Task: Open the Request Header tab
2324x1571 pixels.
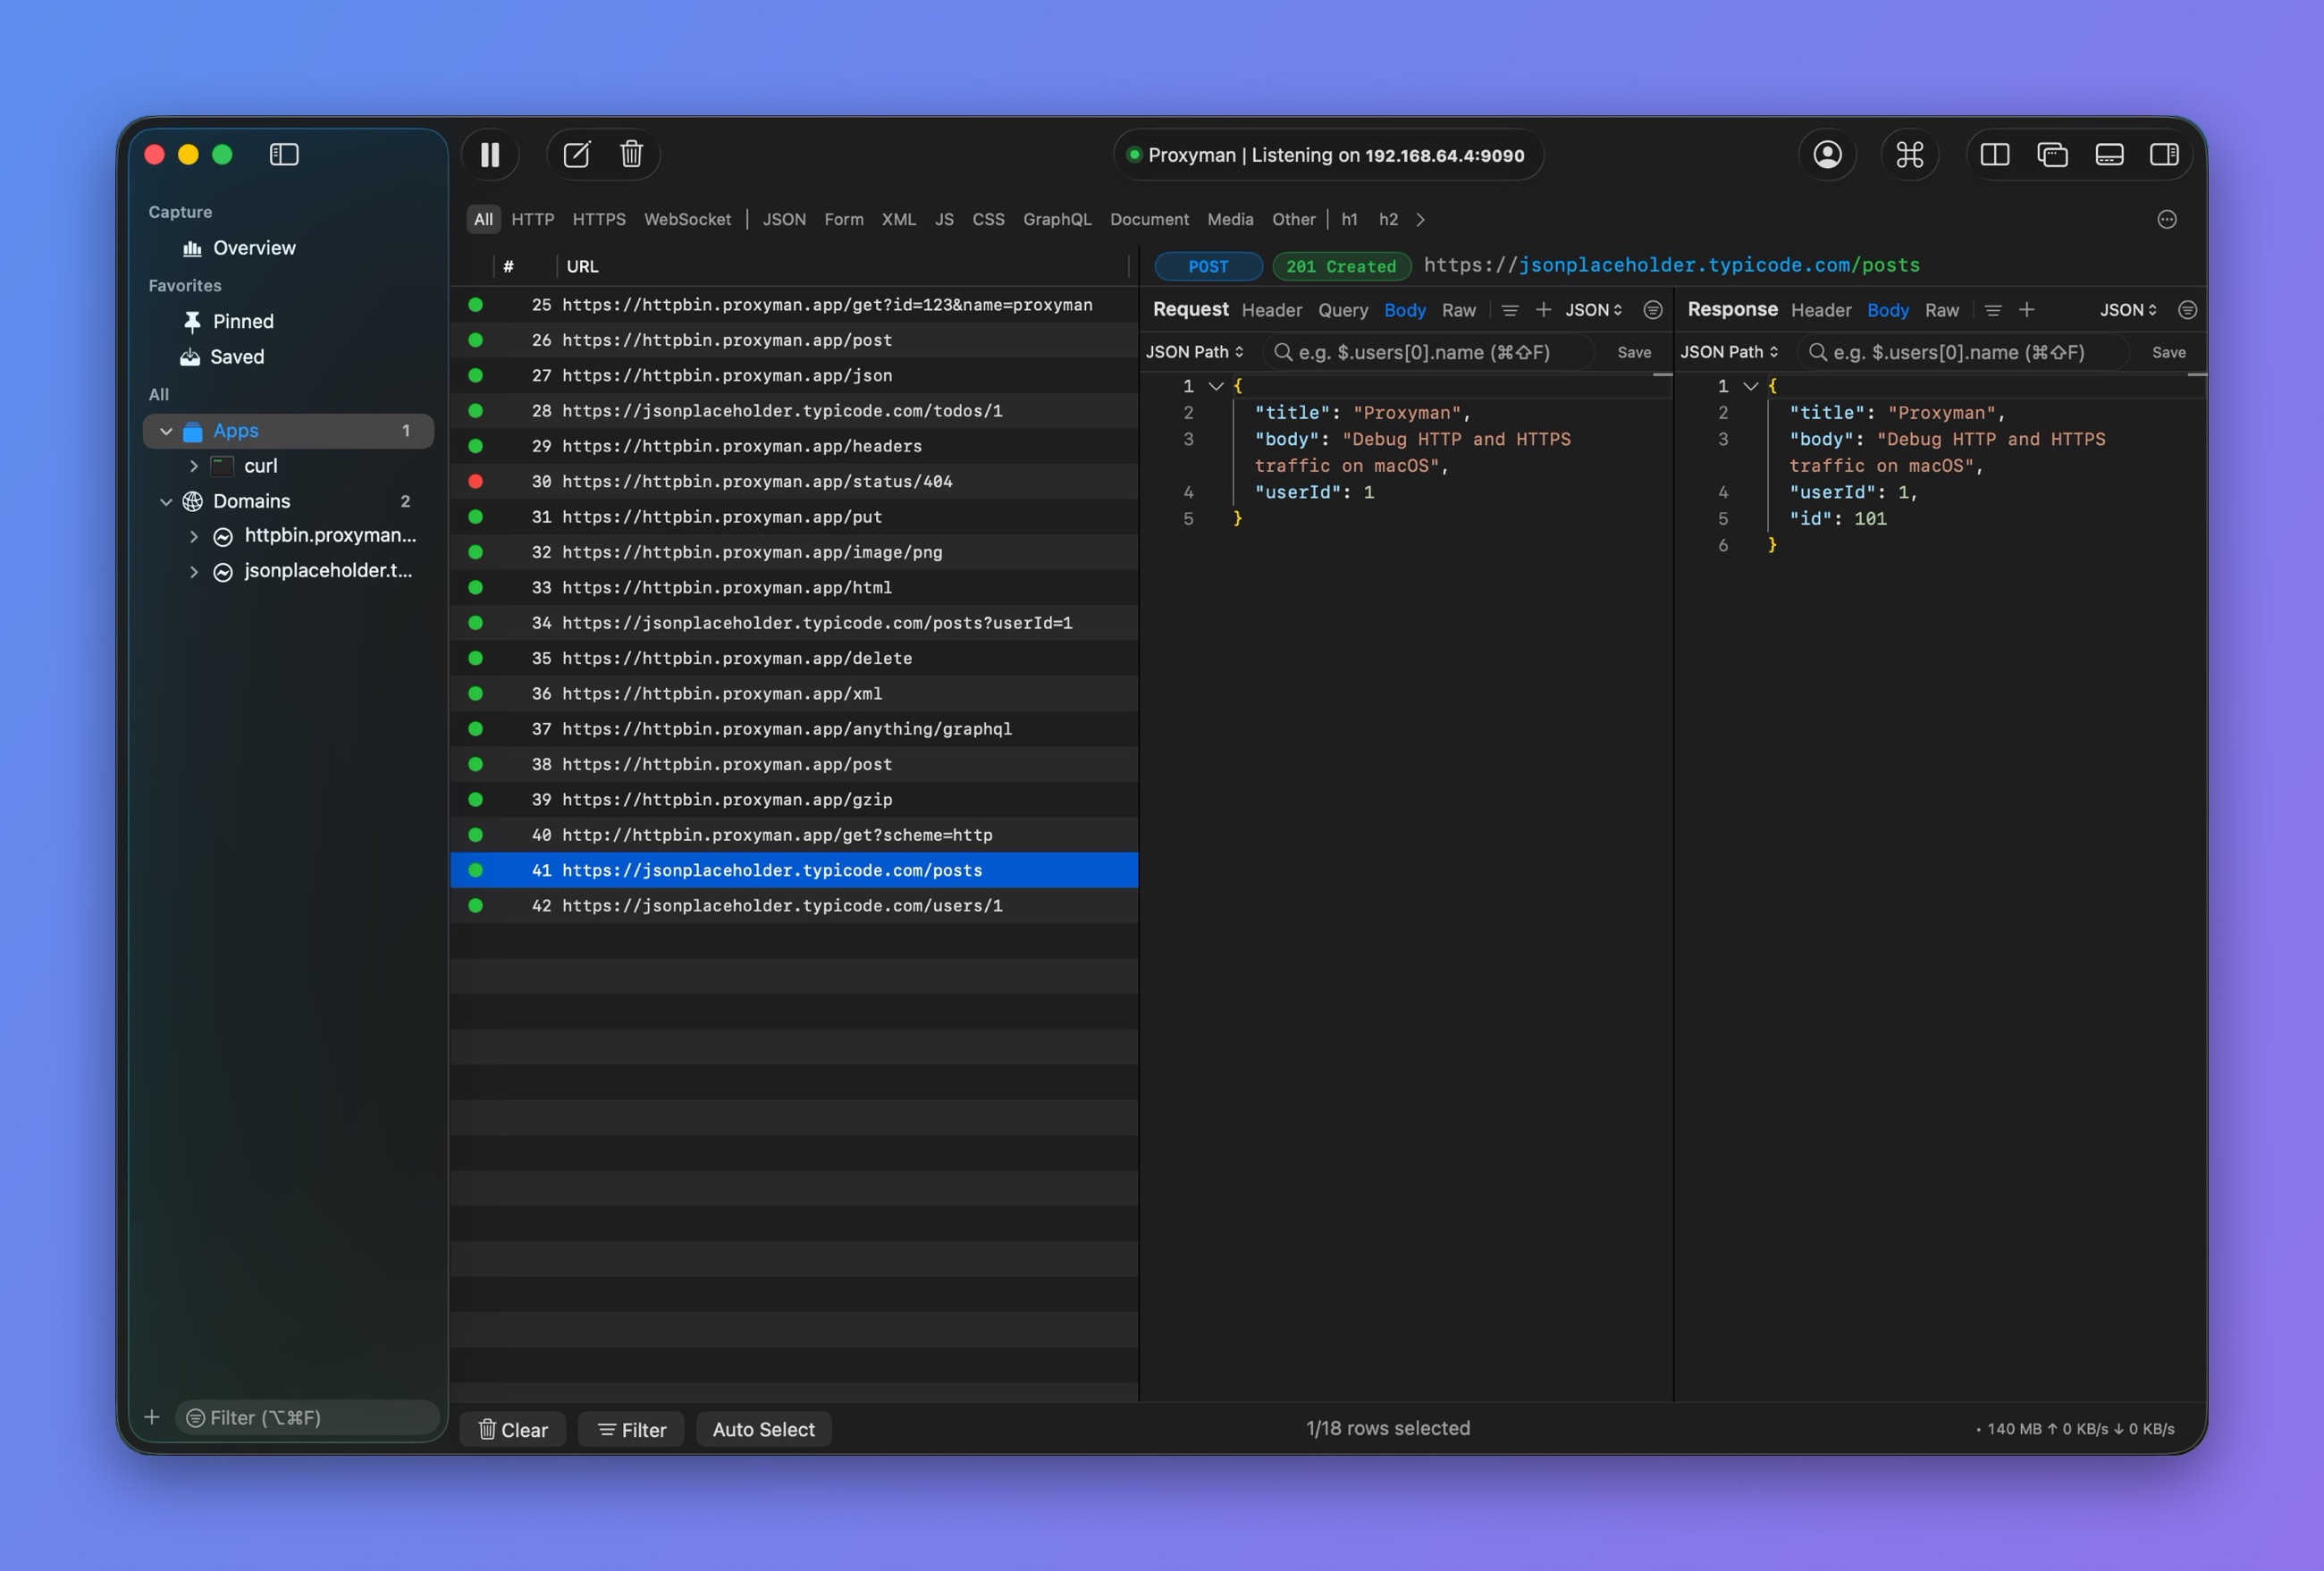Action: pos(1271,310)
